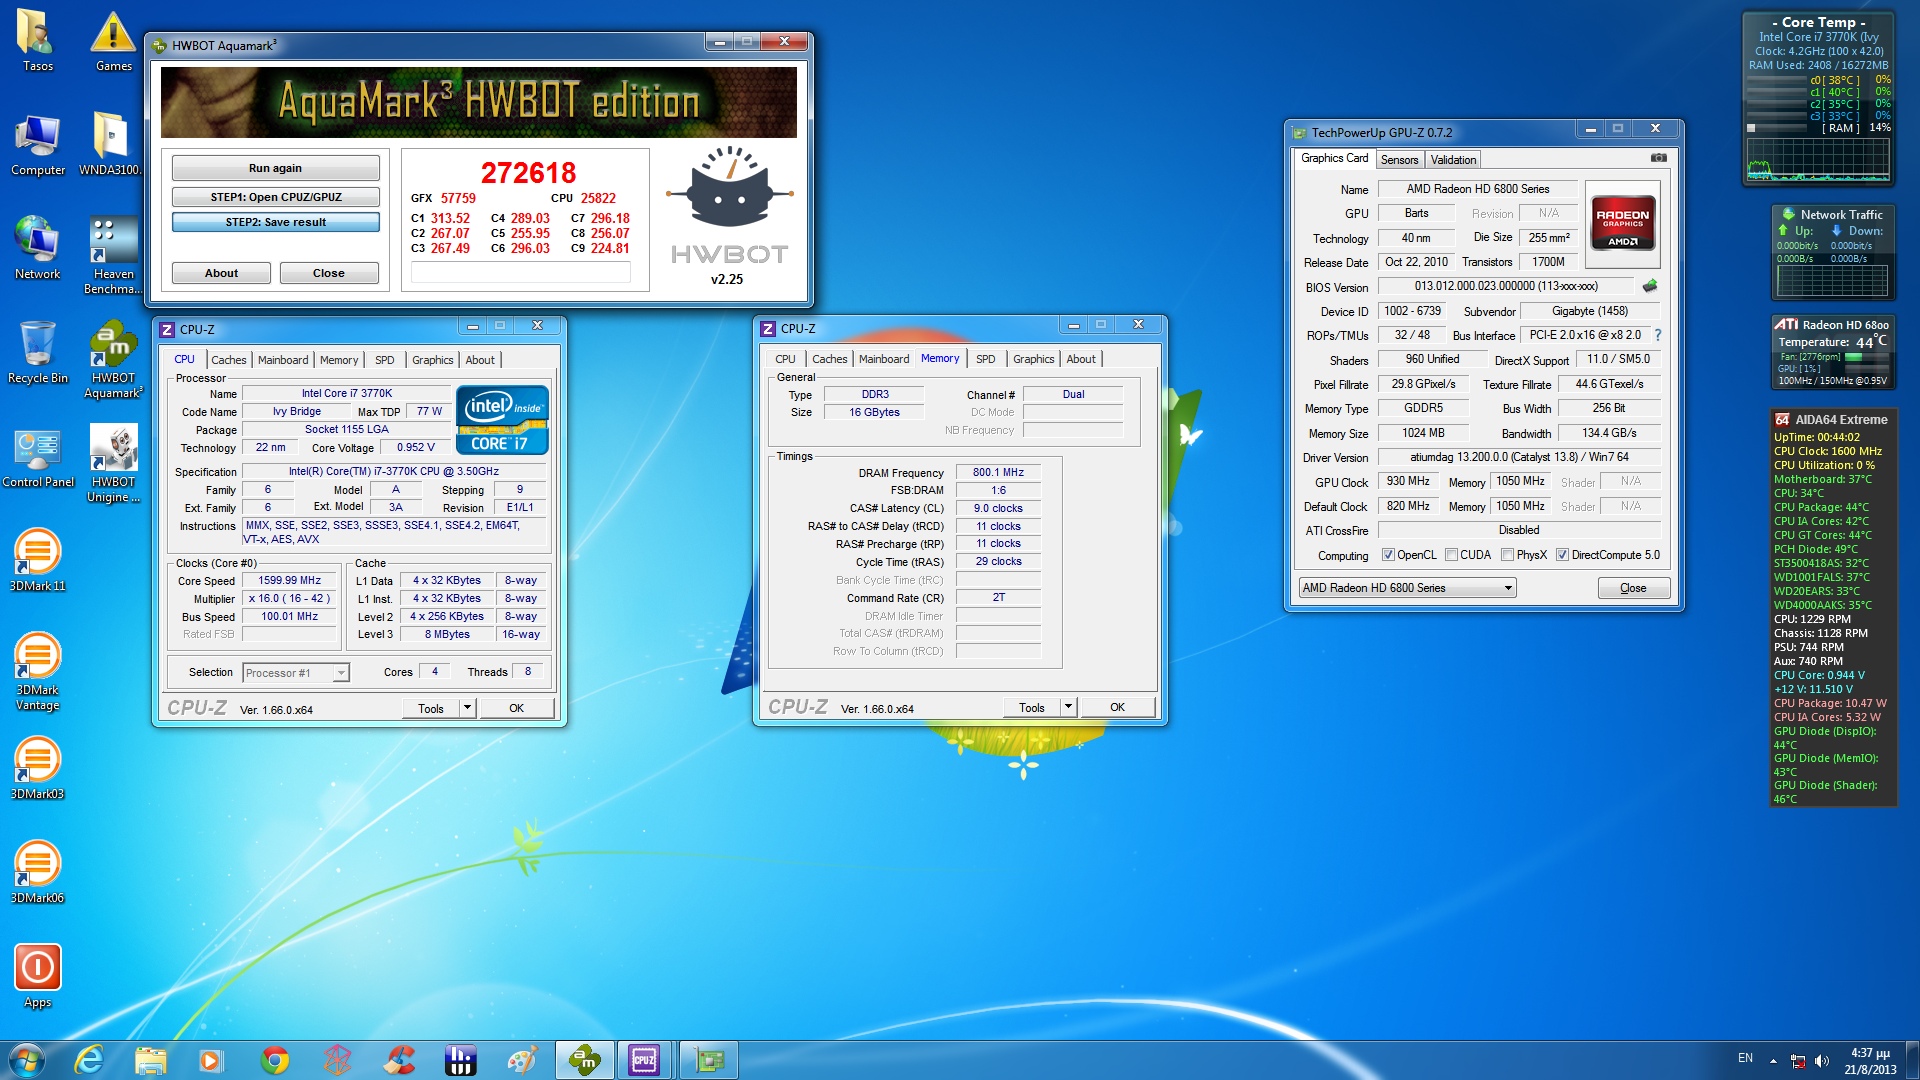This screenshot has height=1080, width=1920.
Task: Open Google Chrome from taskbar
Action: tap(275, 1060)
